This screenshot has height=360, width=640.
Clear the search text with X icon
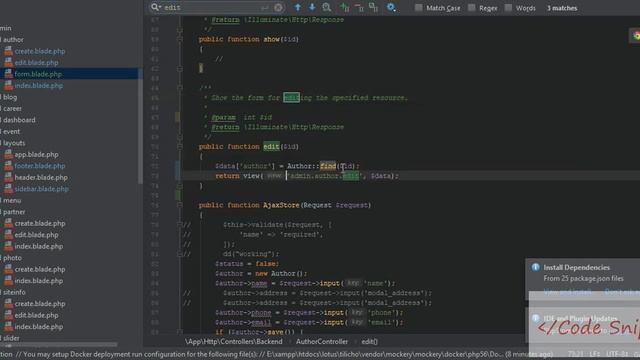tap(278, 8)
